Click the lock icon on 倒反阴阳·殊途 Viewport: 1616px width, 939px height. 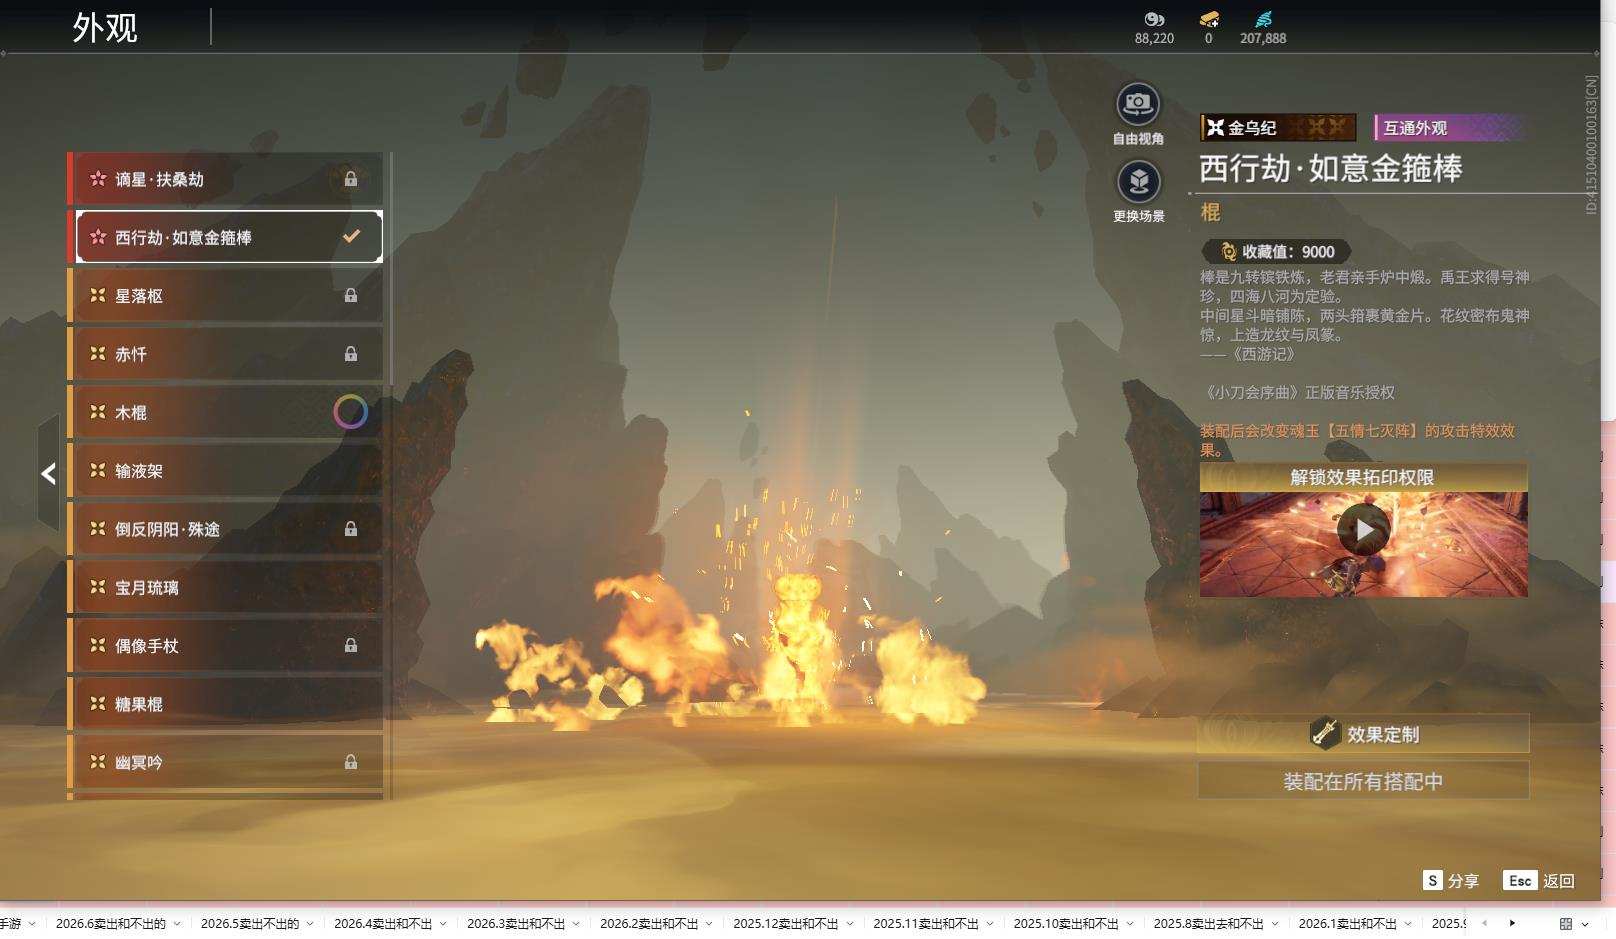tap(351, 528)
